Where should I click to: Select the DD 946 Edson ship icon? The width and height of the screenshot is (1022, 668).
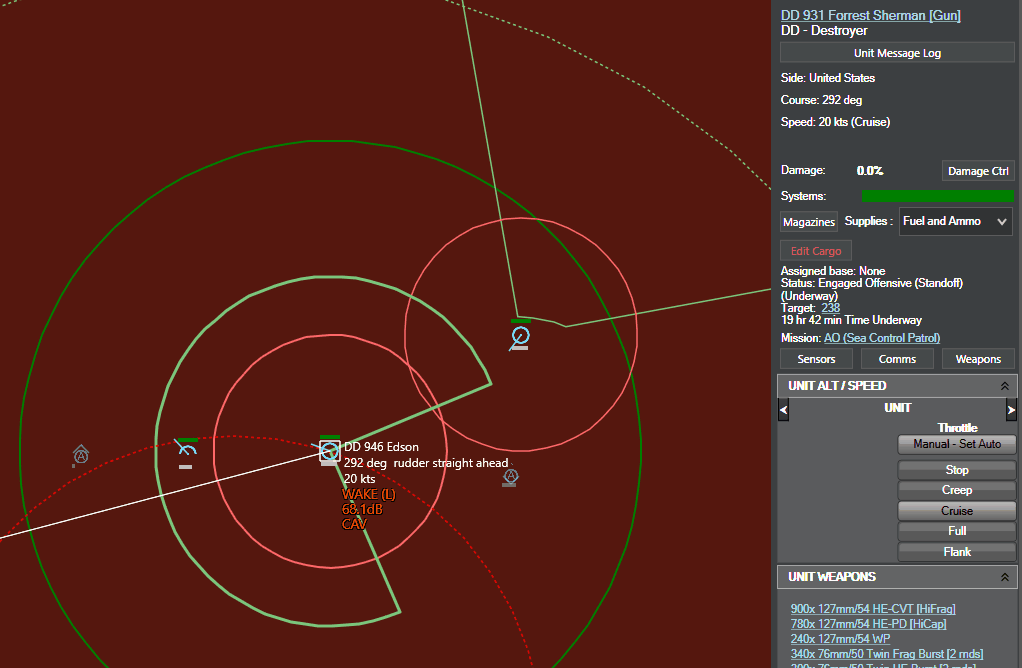(x=330, y=451)
